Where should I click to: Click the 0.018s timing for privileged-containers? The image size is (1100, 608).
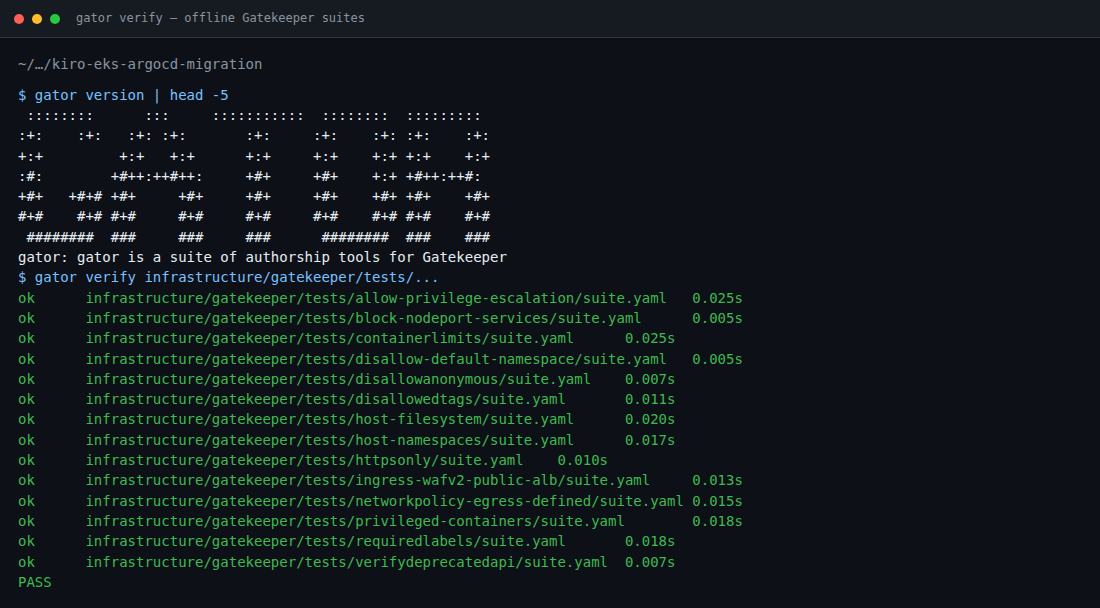717,522
